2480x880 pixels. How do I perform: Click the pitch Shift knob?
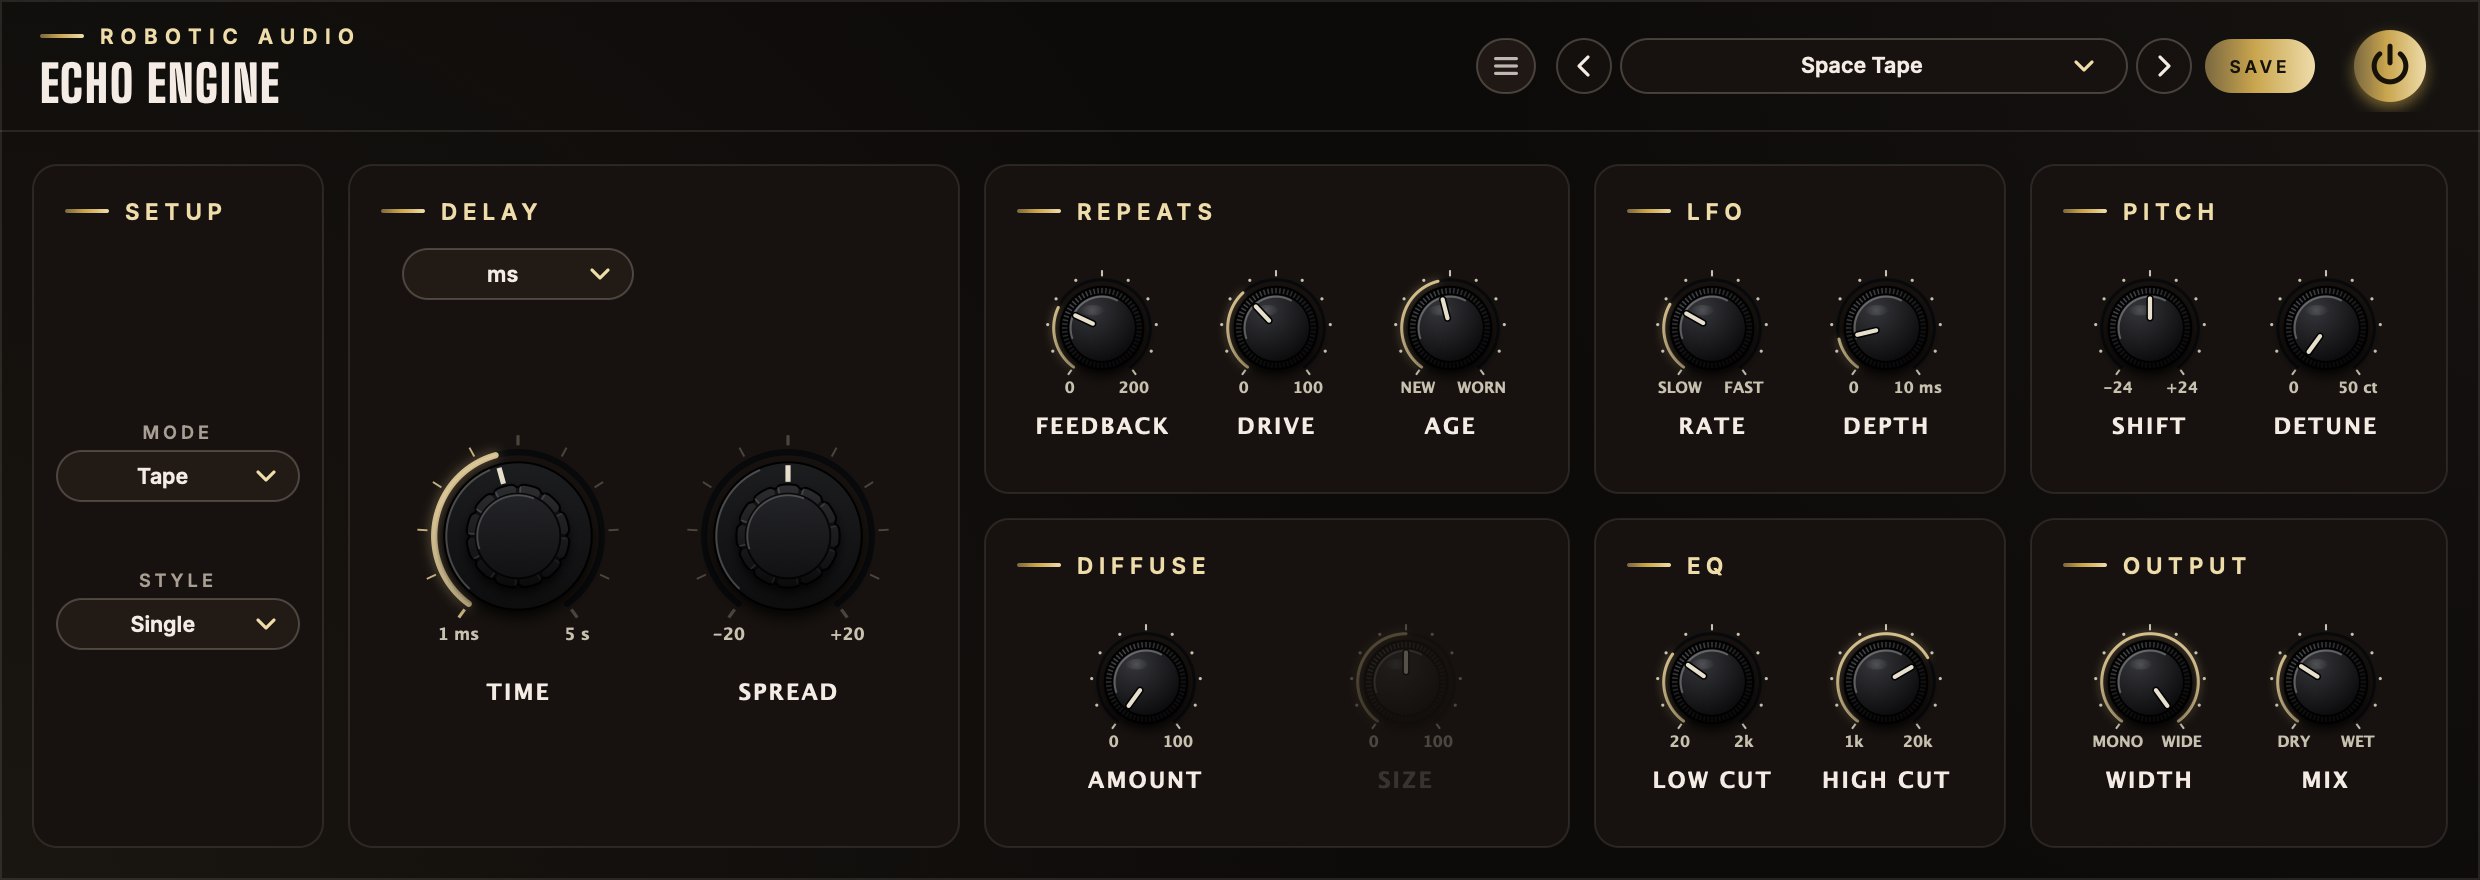point(2150,326)
